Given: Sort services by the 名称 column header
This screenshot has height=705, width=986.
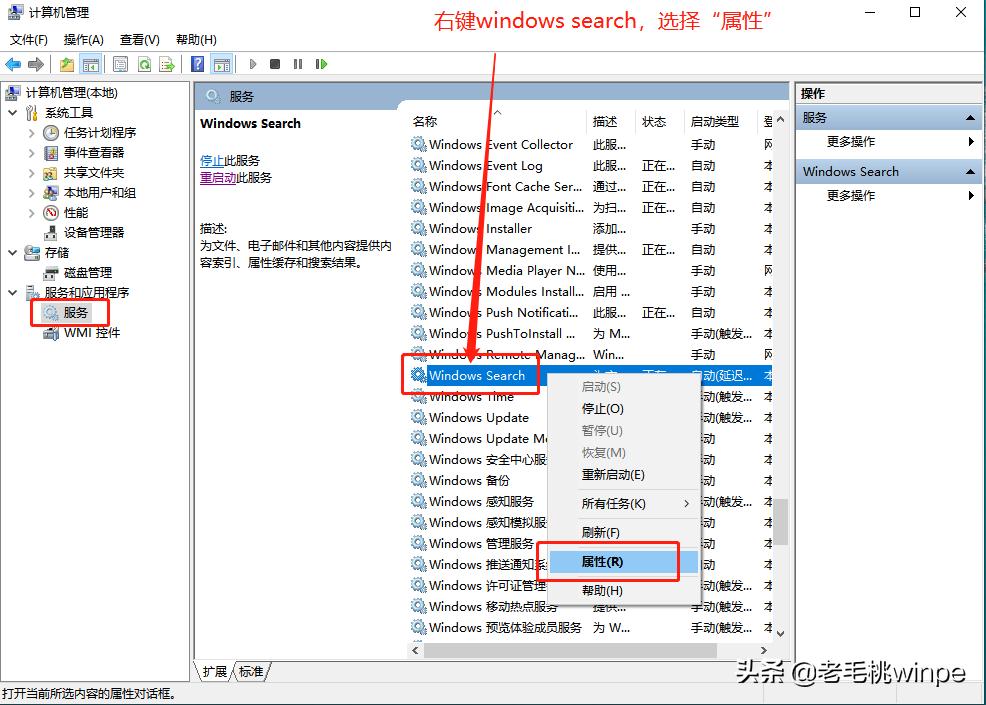Looking at the screenshot, I should pyautogui.click(x=425, y=120).
